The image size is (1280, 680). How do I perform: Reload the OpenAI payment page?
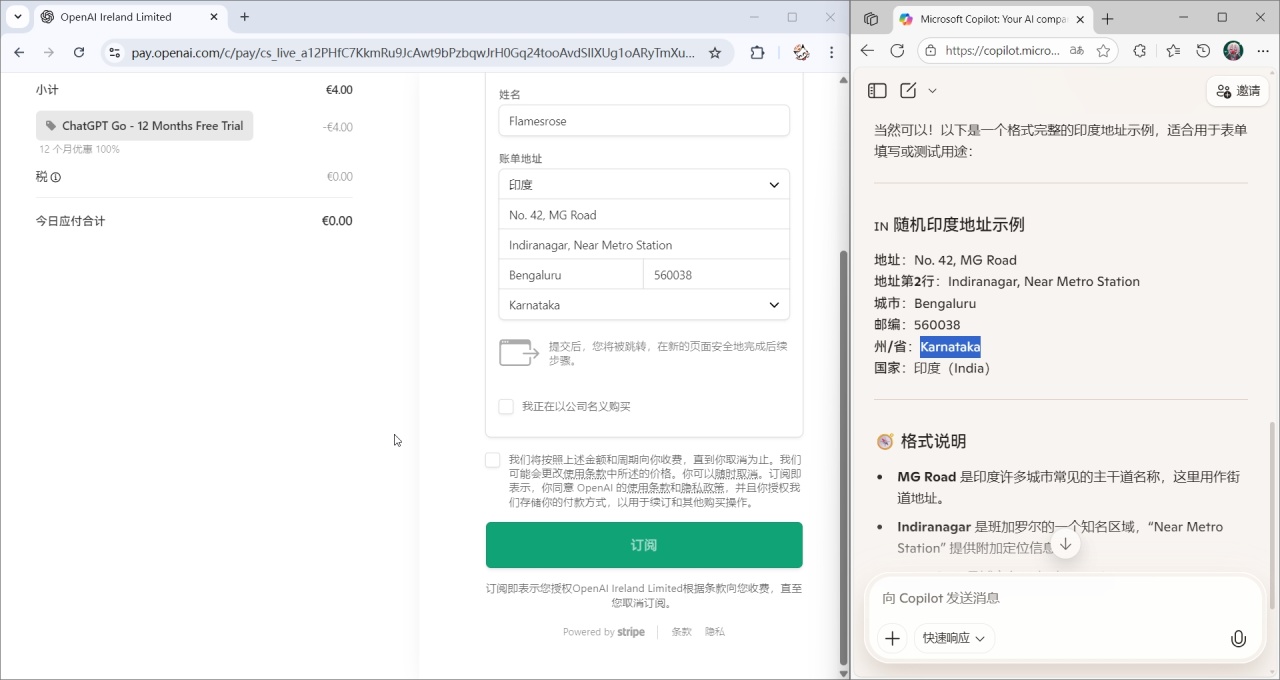79,53
